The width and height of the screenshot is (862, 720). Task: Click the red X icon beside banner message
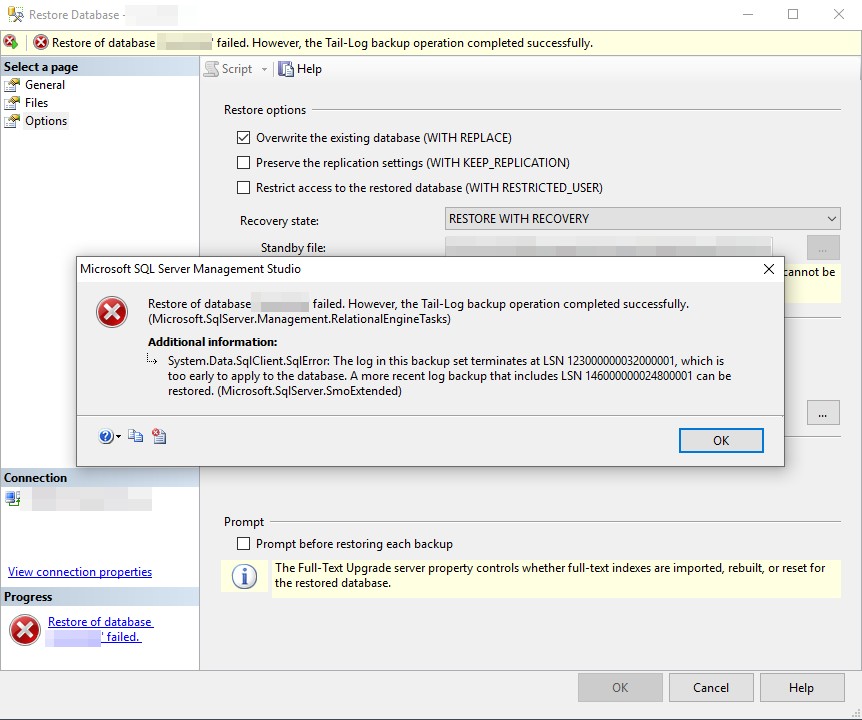(41, 42)
